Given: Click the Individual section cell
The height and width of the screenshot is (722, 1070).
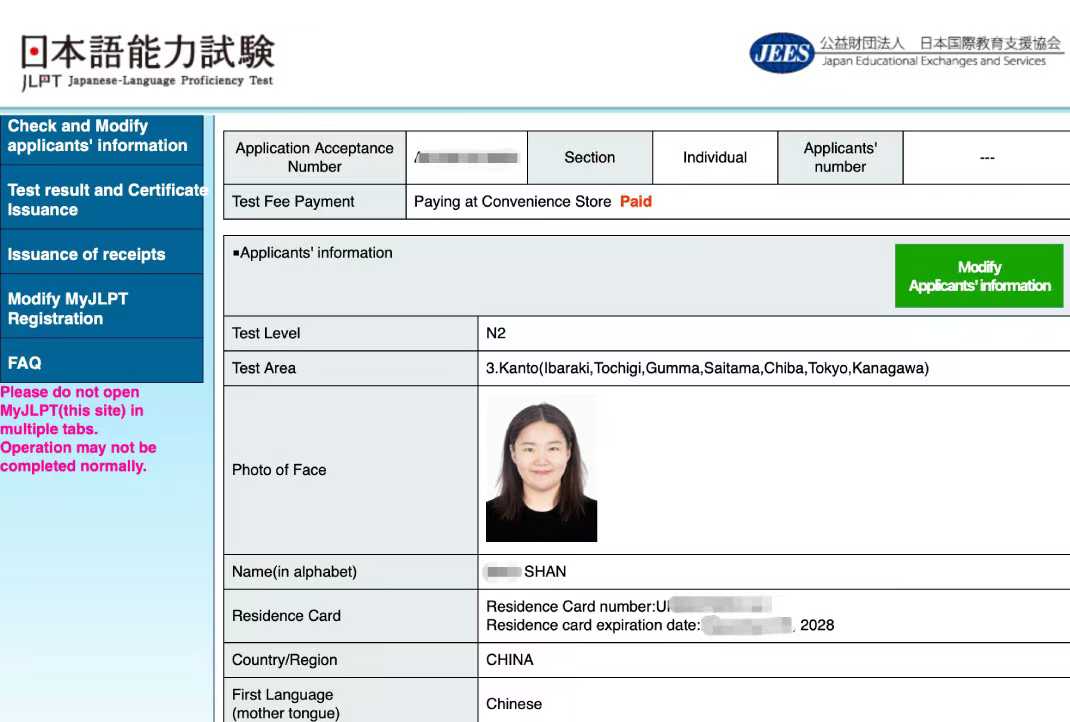Looking at the screenshot, I should pos(714,158).
